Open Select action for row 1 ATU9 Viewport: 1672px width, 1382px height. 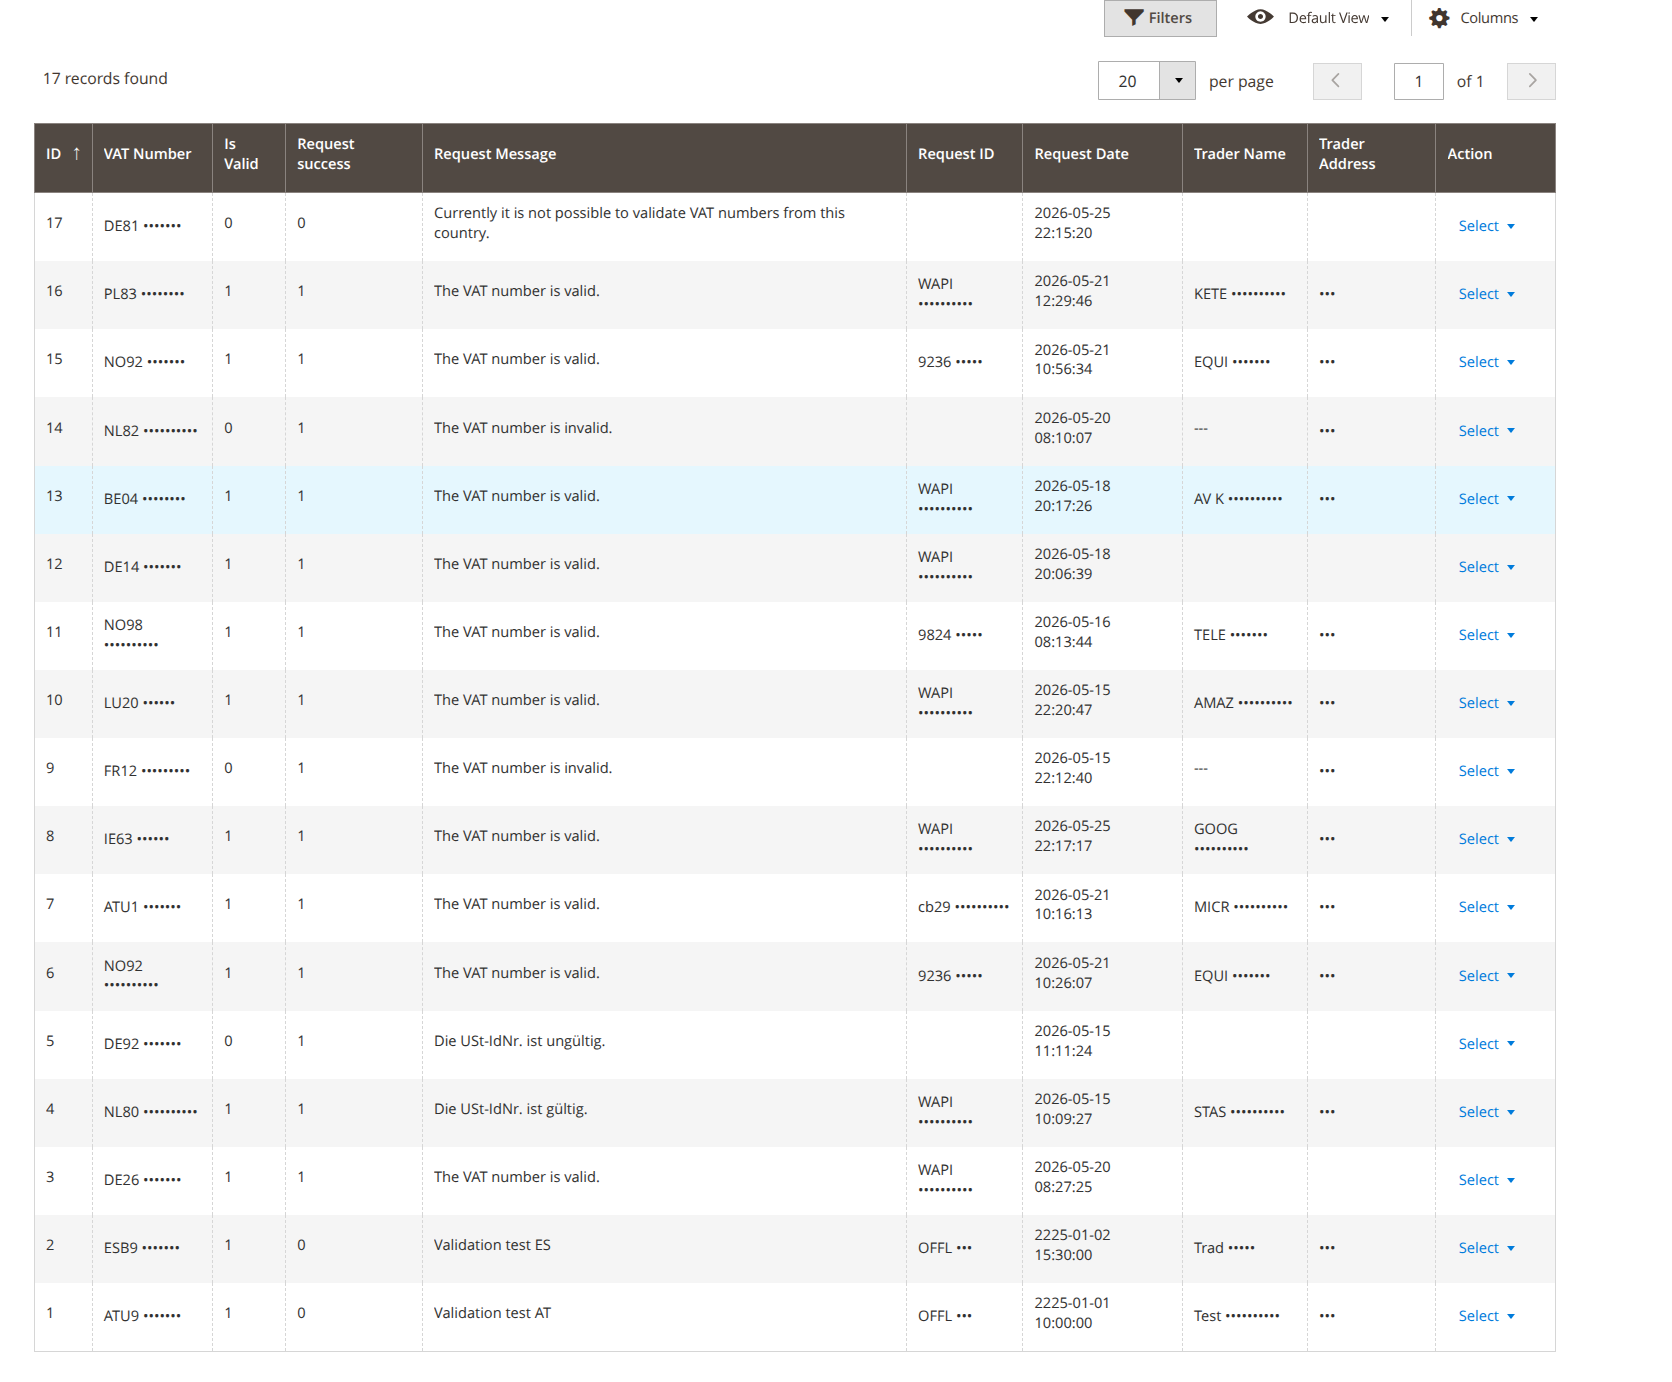[x=1486, y=1316]
